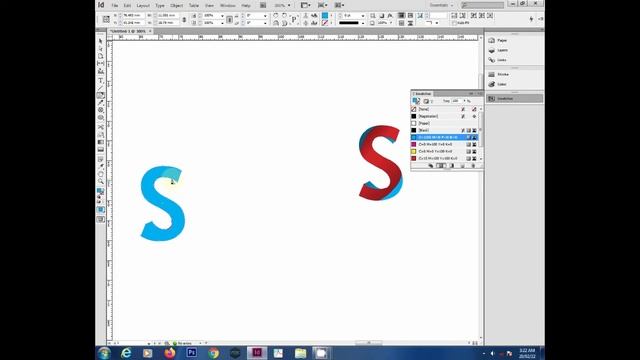Select the Direct Selection tool
This screenshot has height=360, width=640.
tap(100, 49)
